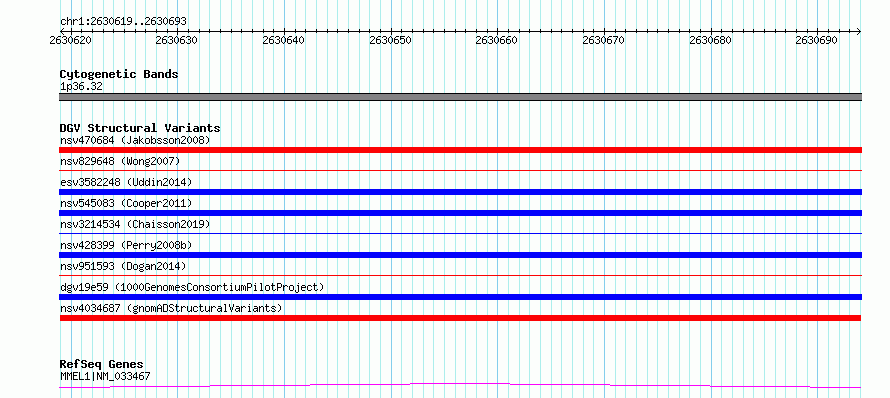Click the 2630690 ruler position label
Screen dimensions: 890x398
pyautogui.click(x=817, y=40)
